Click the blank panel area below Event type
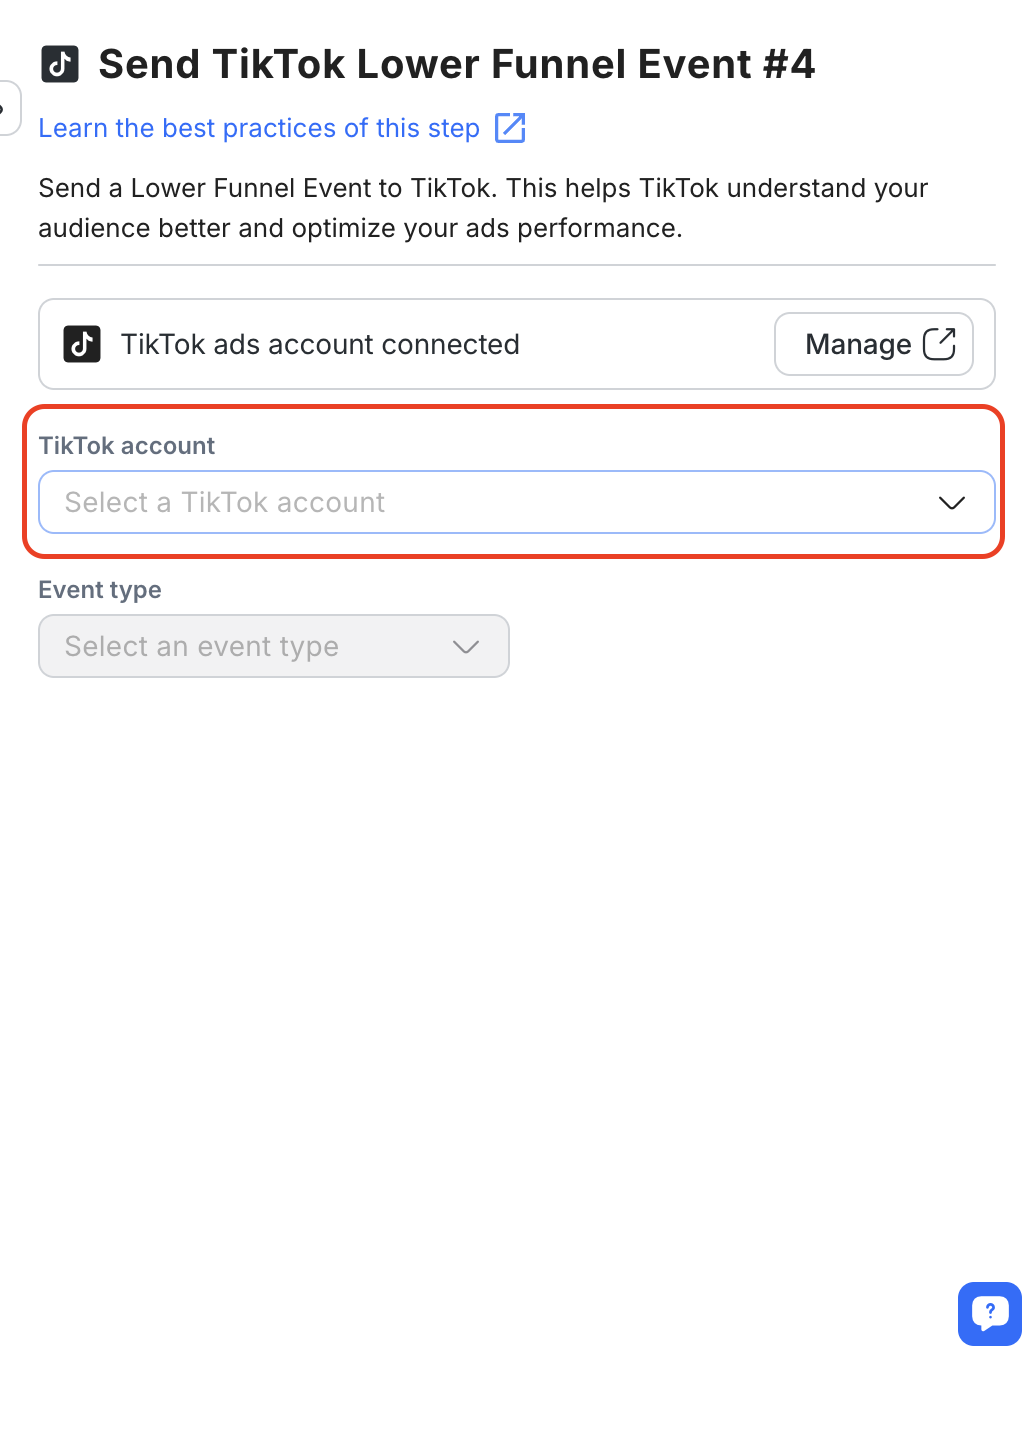The height and width of the screenshot is (1444, 1024). 500,950
